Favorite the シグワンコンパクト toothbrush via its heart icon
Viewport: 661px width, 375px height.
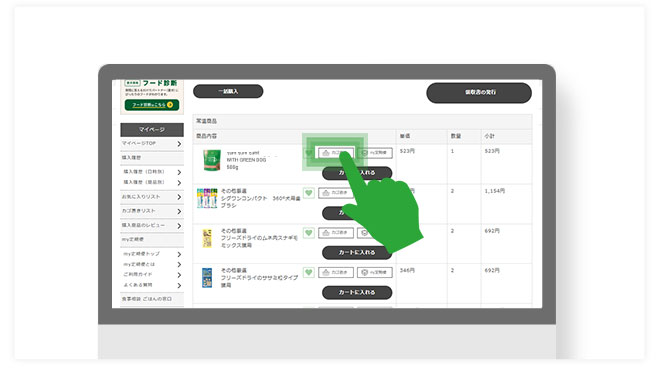click(309, 193)
